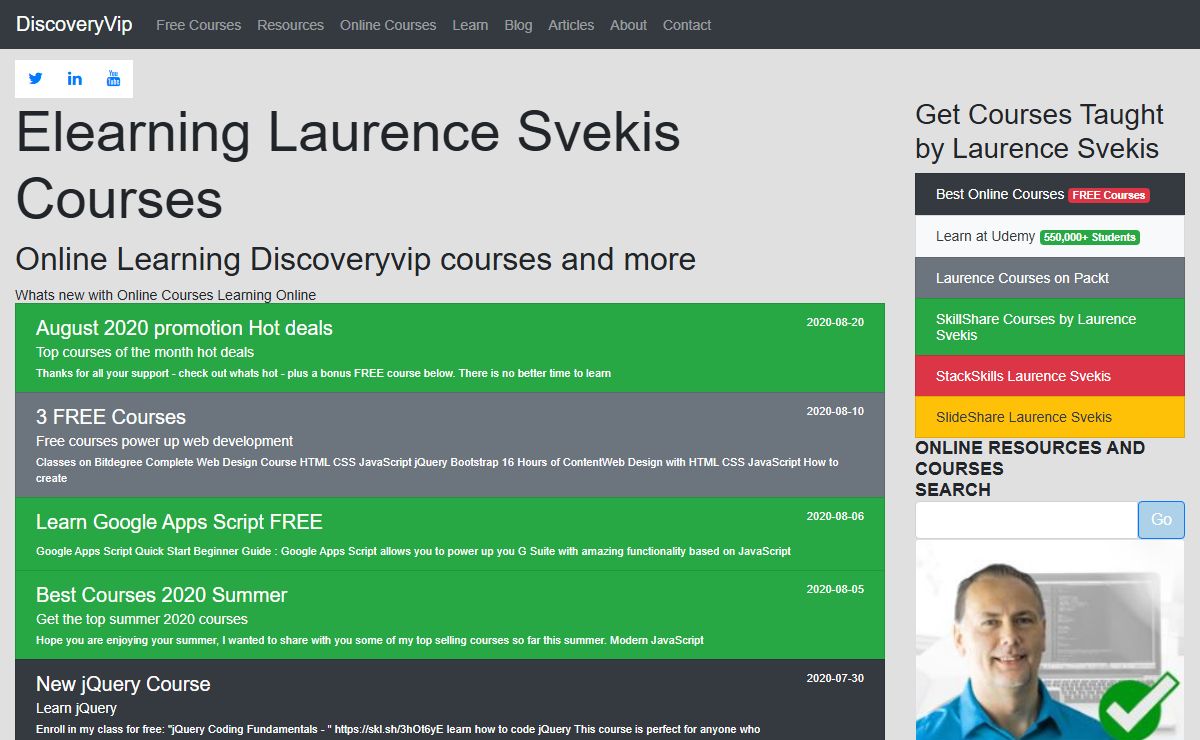Open Learn Google Apps Script FREE post
1200x740 pixels.
coord(450,534)
